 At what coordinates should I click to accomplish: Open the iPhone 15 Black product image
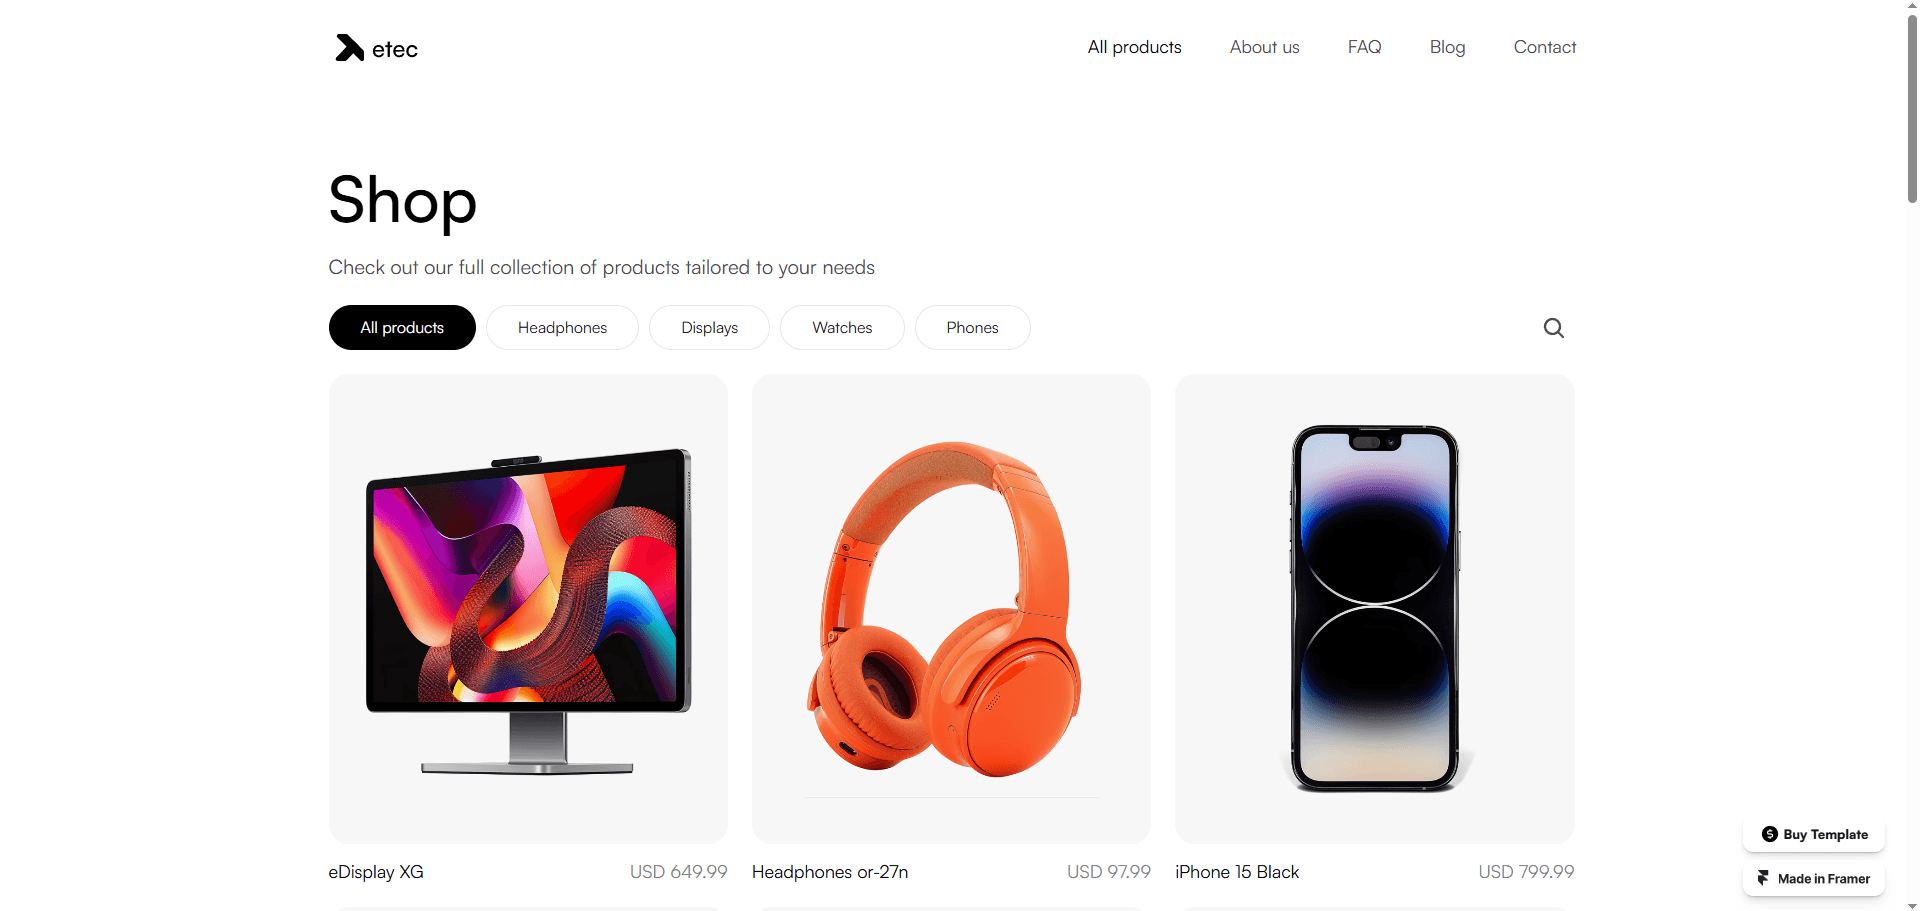(1374, 609)
